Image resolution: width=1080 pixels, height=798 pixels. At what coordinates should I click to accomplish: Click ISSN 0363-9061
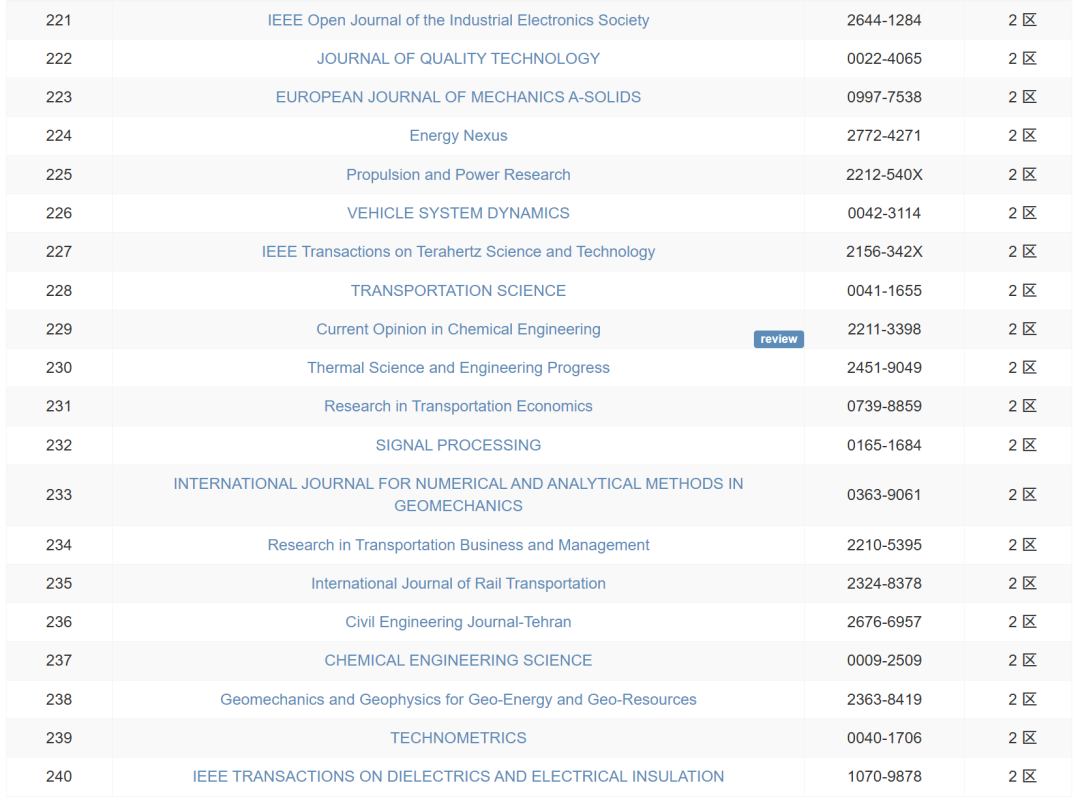tap(884, 494)
